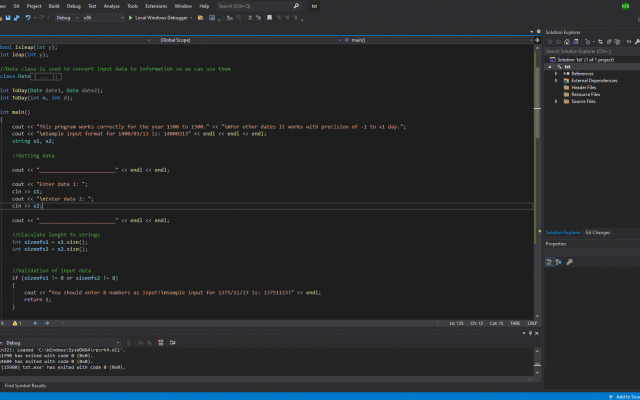The width and height of the screenshot is (640, 400).
Task: Click the Find in Files folder icon
Action: pyautogui.click(x=200, y=18)
